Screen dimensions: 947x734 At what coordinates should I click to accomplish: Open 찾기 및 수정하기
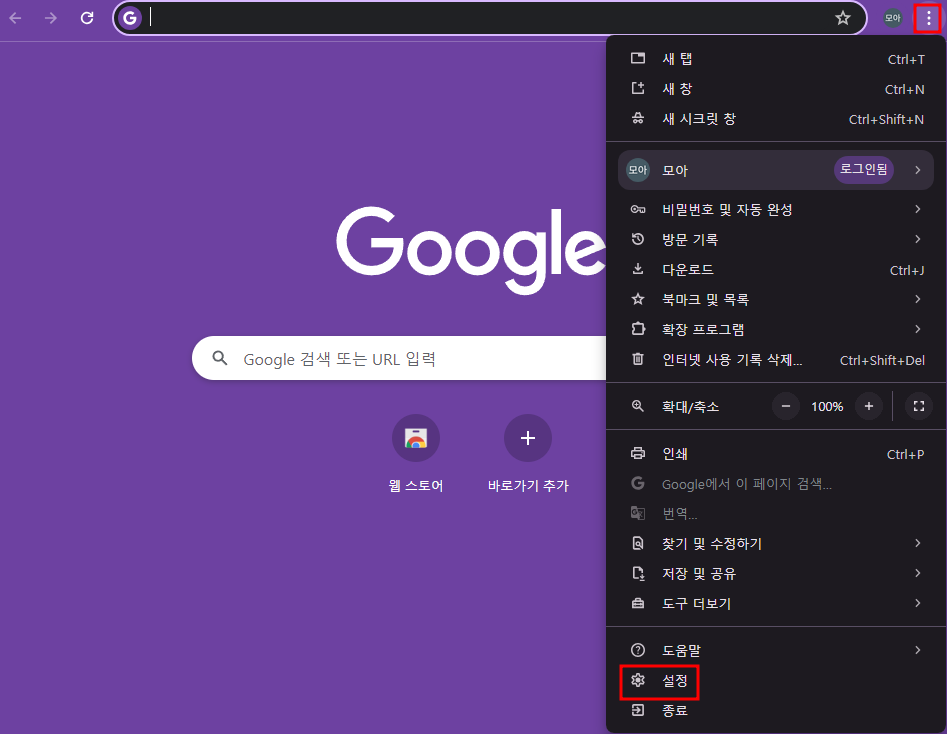pyautogui.click(x=776, y=544)
